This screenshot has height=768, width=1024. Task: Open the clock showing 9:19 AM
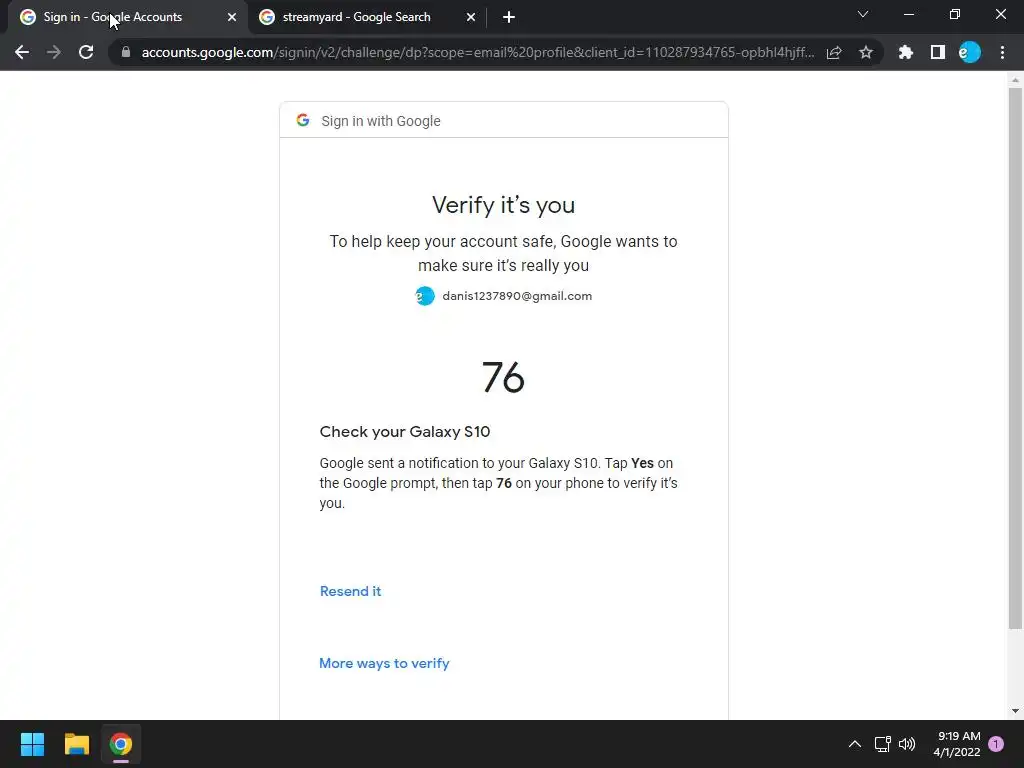[x=957, y=744]
